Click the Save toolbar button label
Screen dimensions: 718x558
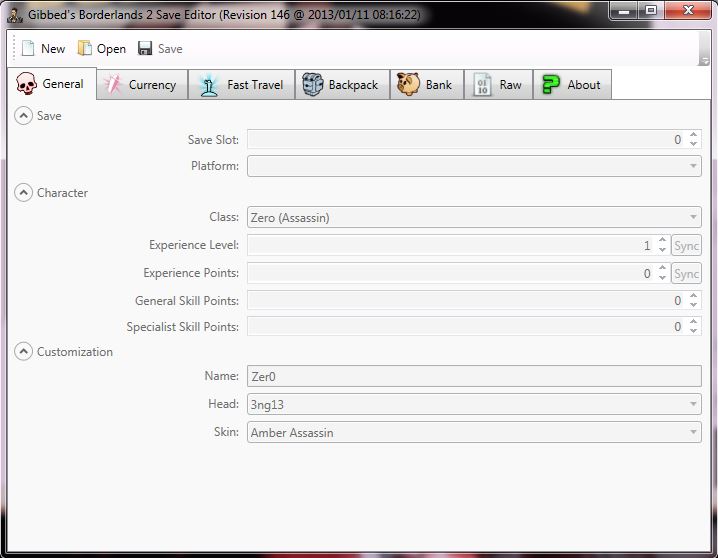pos(170,49)
